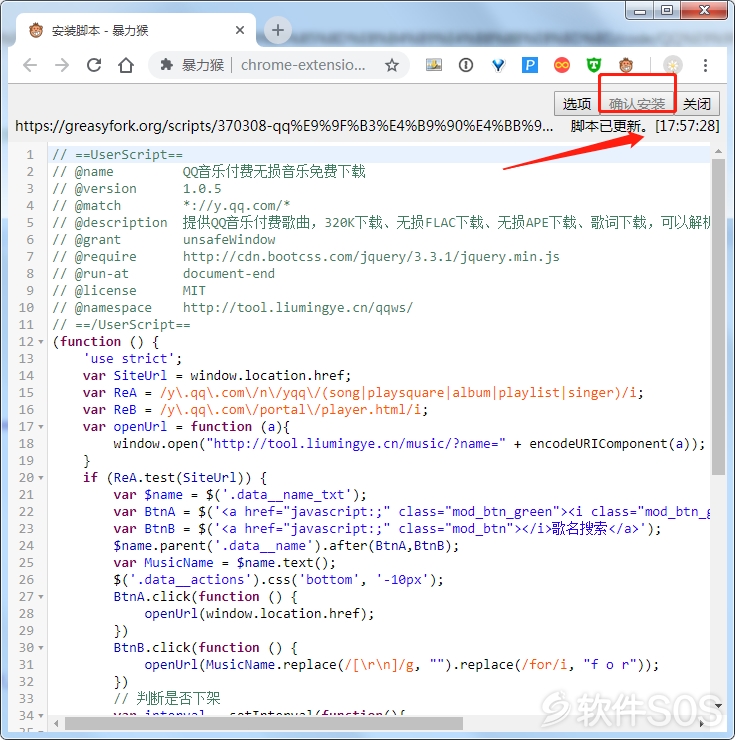Click the circled 1 password extension icon
Viewport: 735px width, 740px height.
(x=465, y=65)
